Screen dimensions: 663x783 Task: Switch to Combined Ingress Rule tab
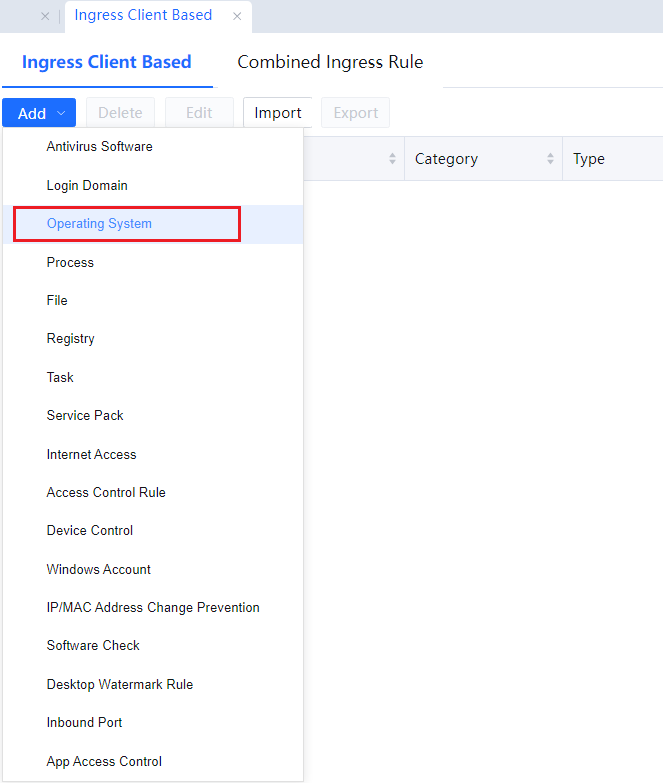[330, 62]
